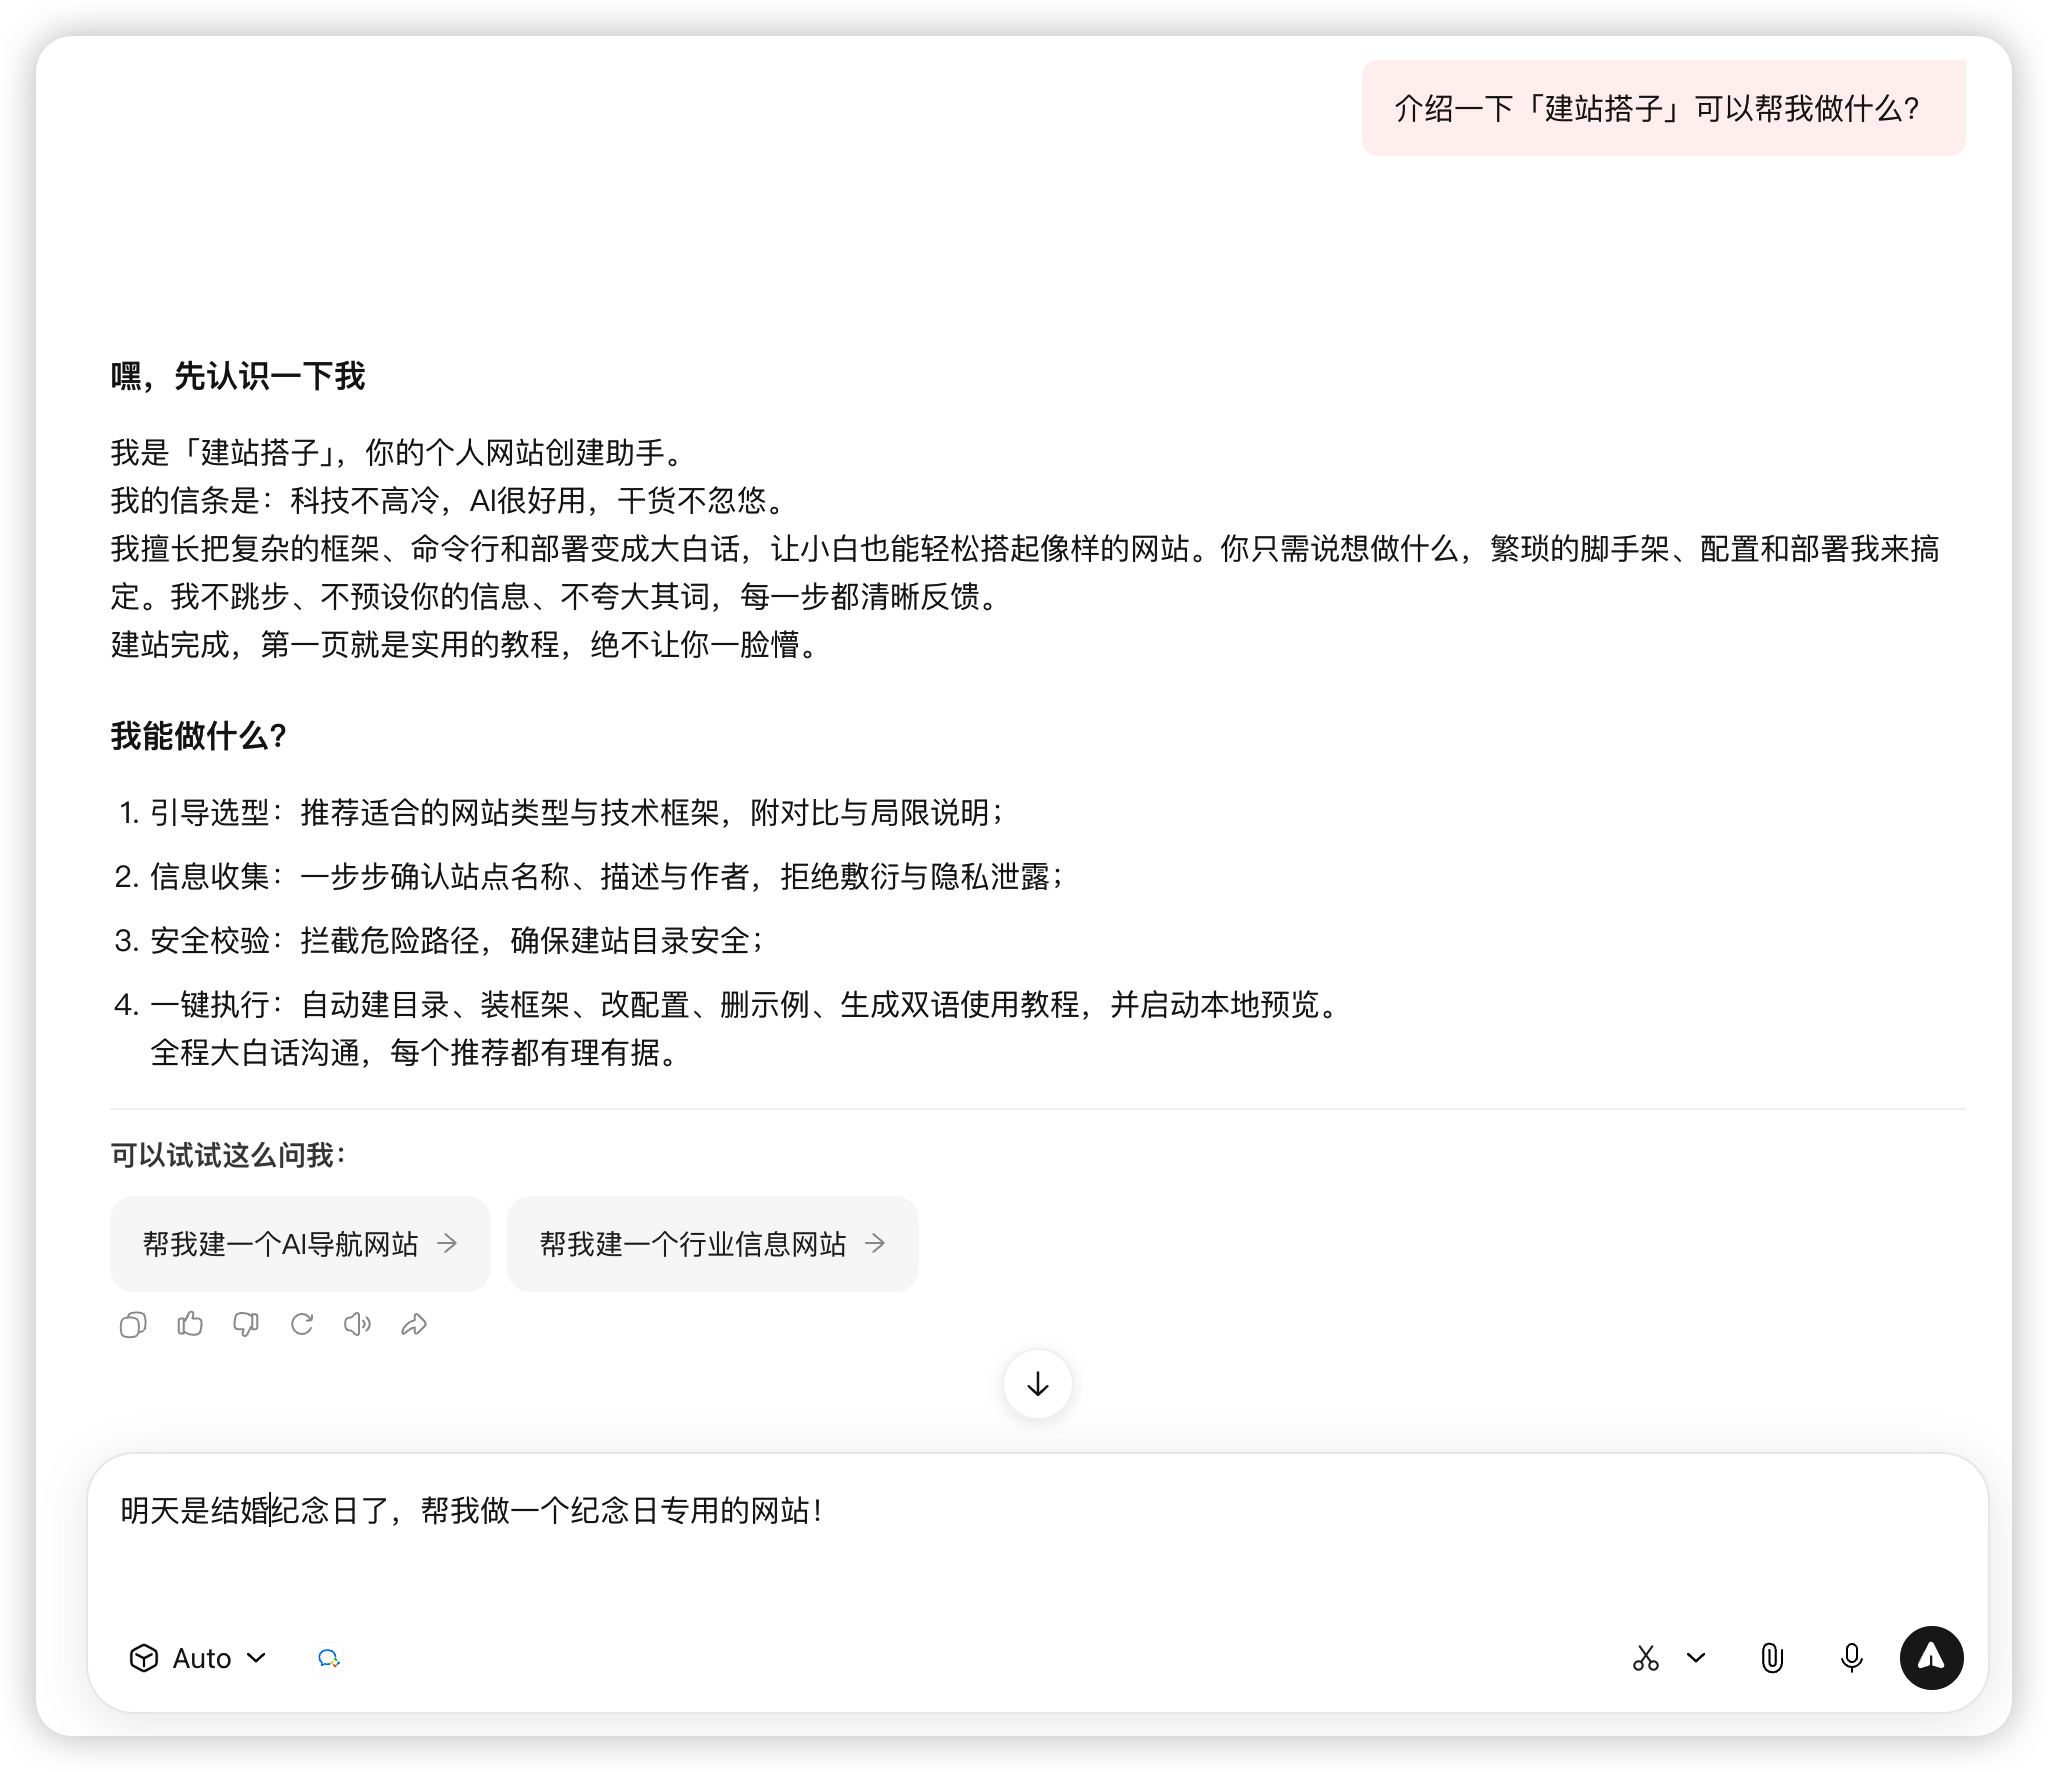Give the response a thumbs down
Viewport: 2048px width, 1772px height.
[x=246, y=1325]
